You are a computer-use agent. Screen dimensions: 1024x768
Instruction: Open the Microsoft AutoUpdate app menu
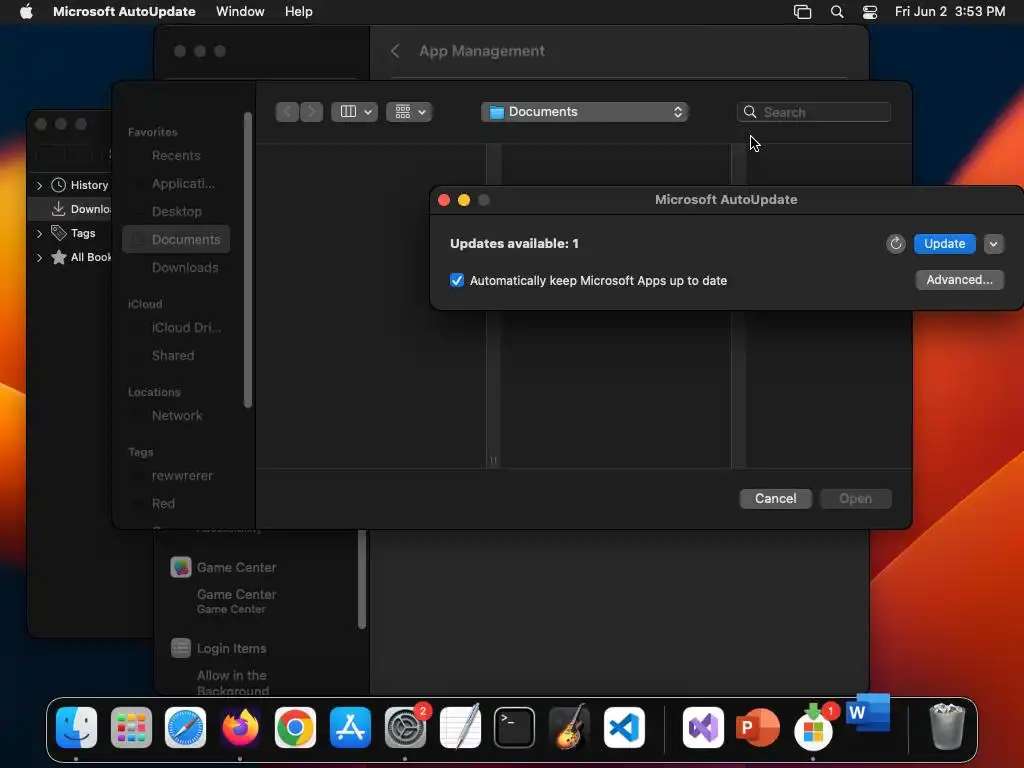124,12
